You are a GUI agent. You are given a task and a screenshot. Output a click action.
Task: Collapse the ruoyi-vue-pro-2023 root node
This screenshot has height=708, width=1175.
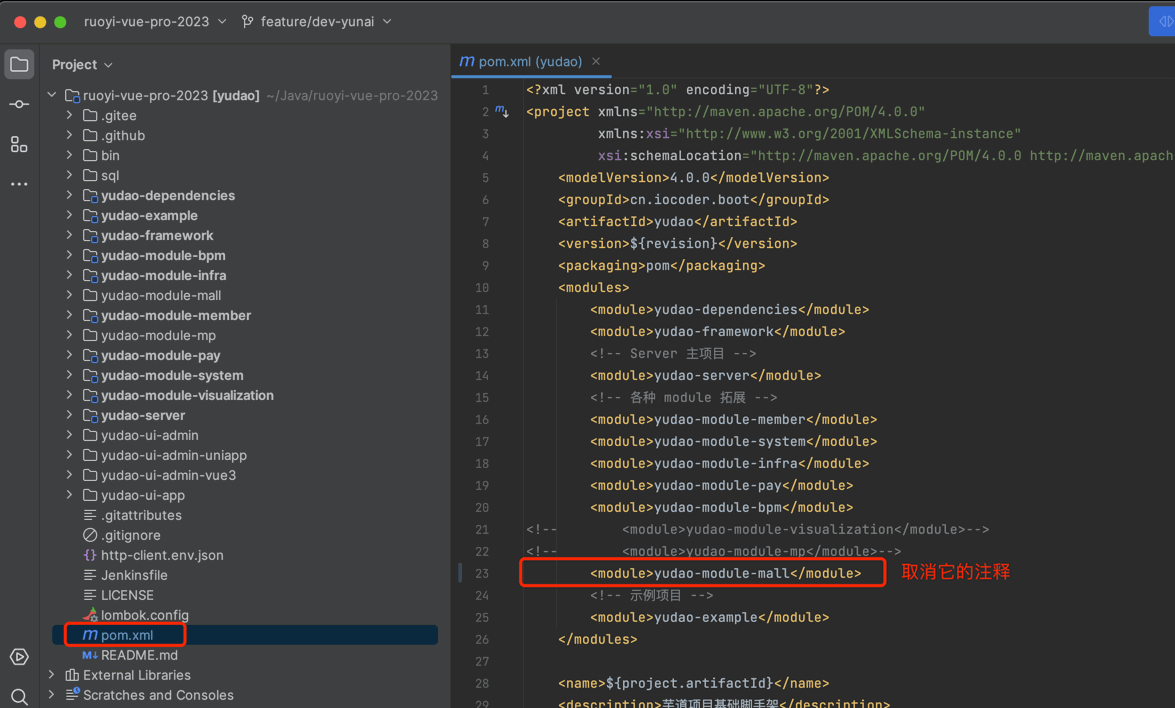(x=52, y=96)
